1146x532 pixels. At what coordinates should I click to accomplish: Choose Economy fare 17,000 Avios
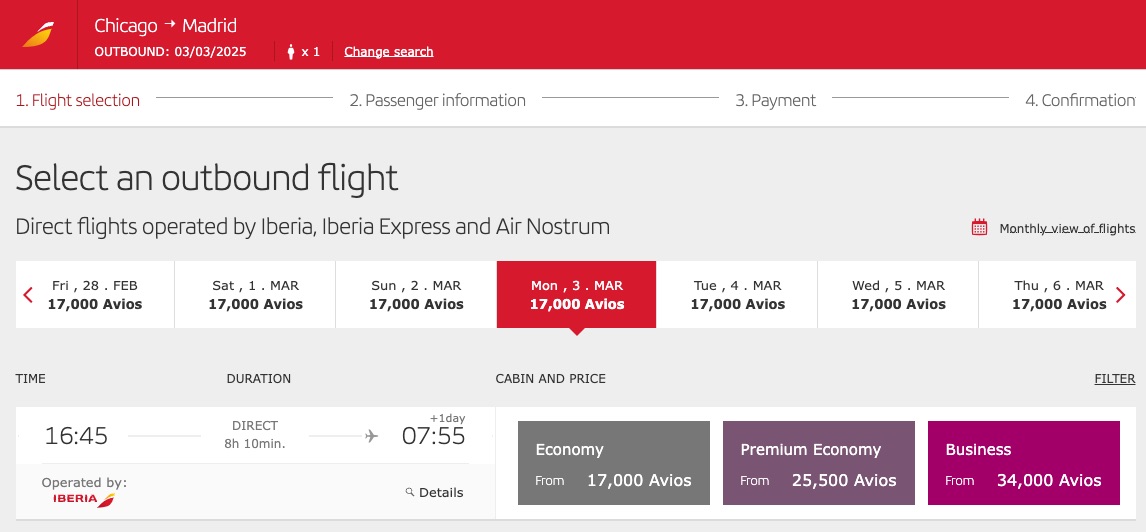pos(614,463)
